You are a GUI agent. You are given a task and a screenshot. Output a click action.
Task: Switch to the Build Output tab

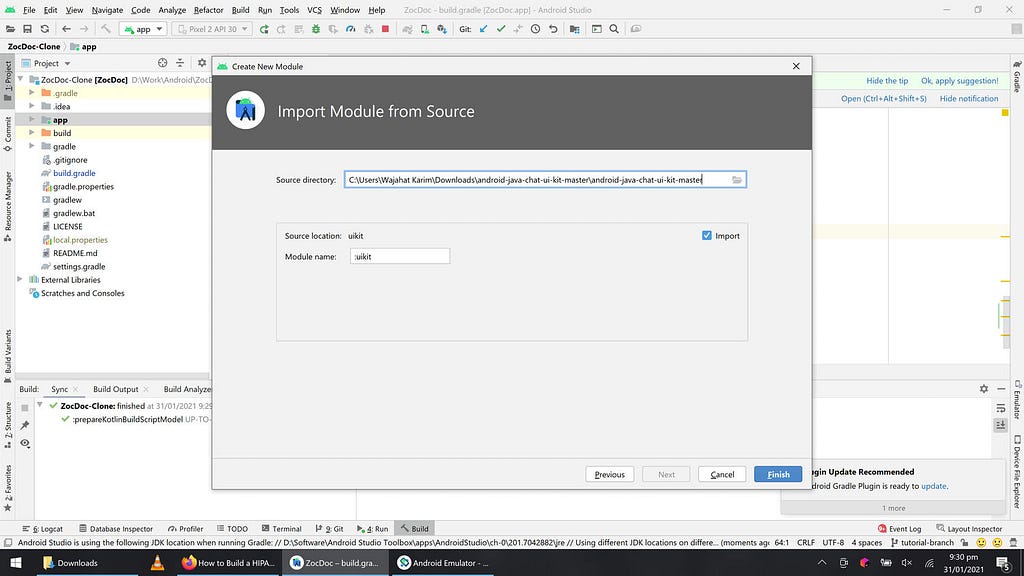[116, 389]
